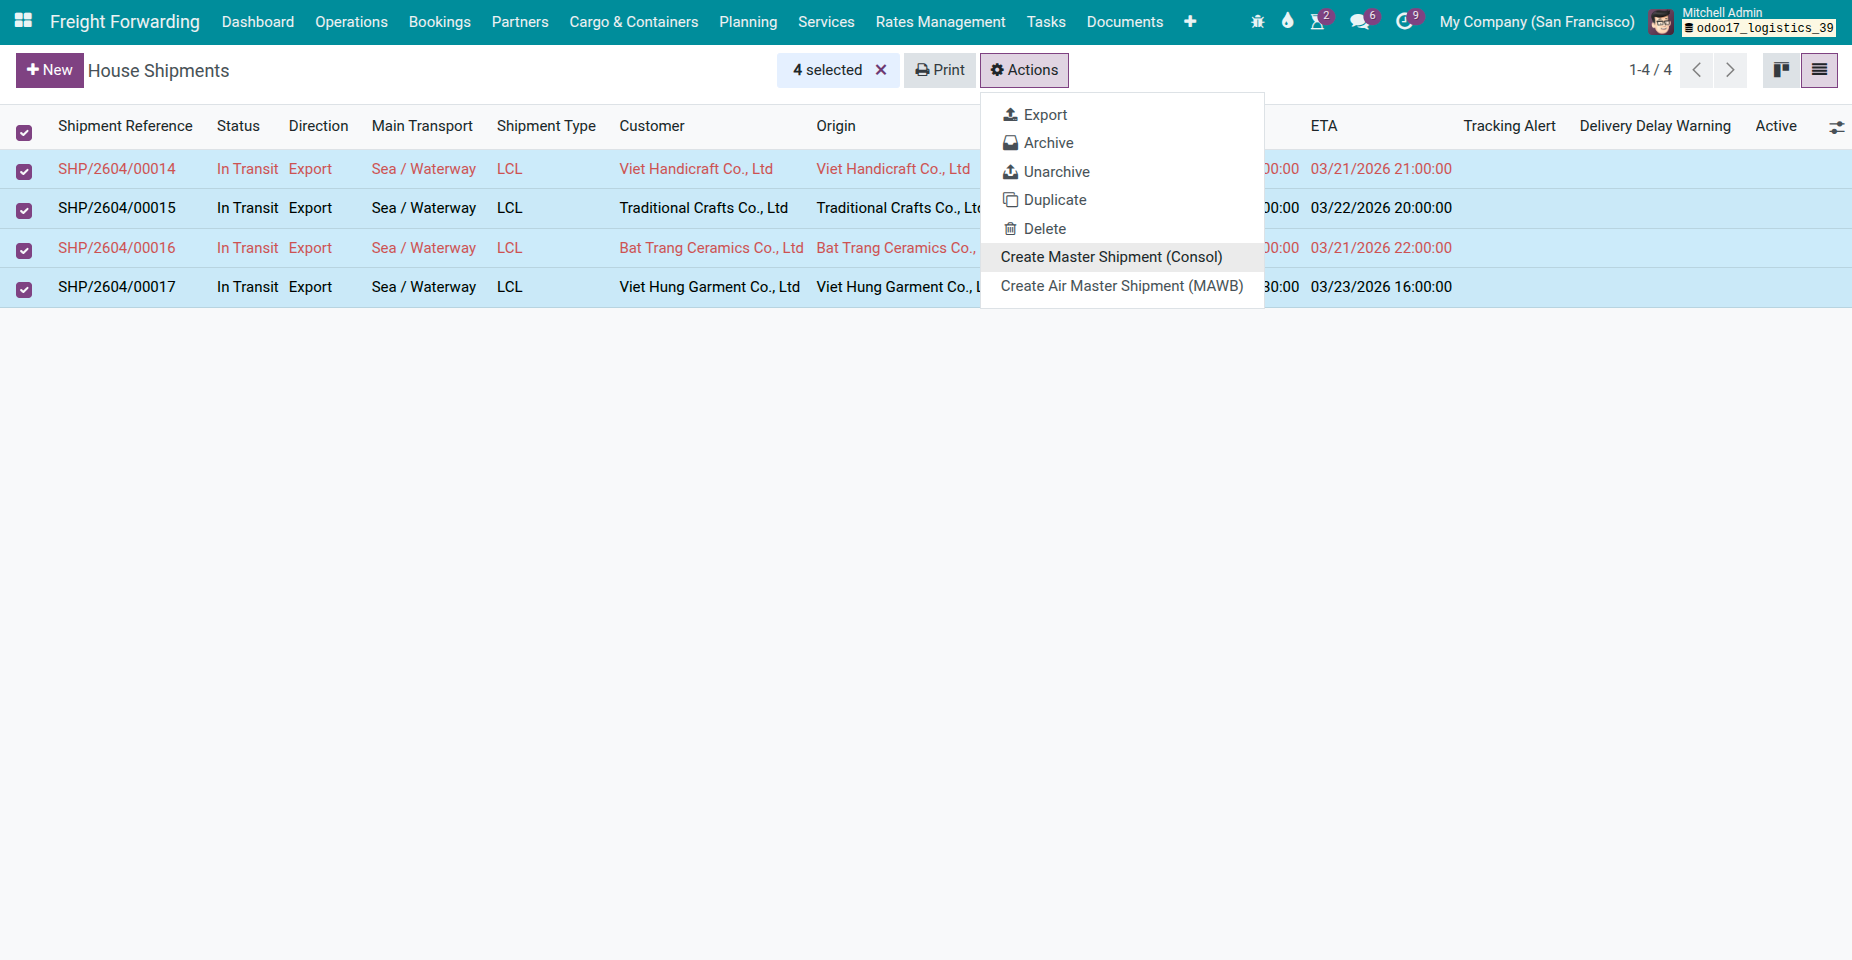Click the New button
This screenshot has width=1852, height=960.
[x=50, y=70]
